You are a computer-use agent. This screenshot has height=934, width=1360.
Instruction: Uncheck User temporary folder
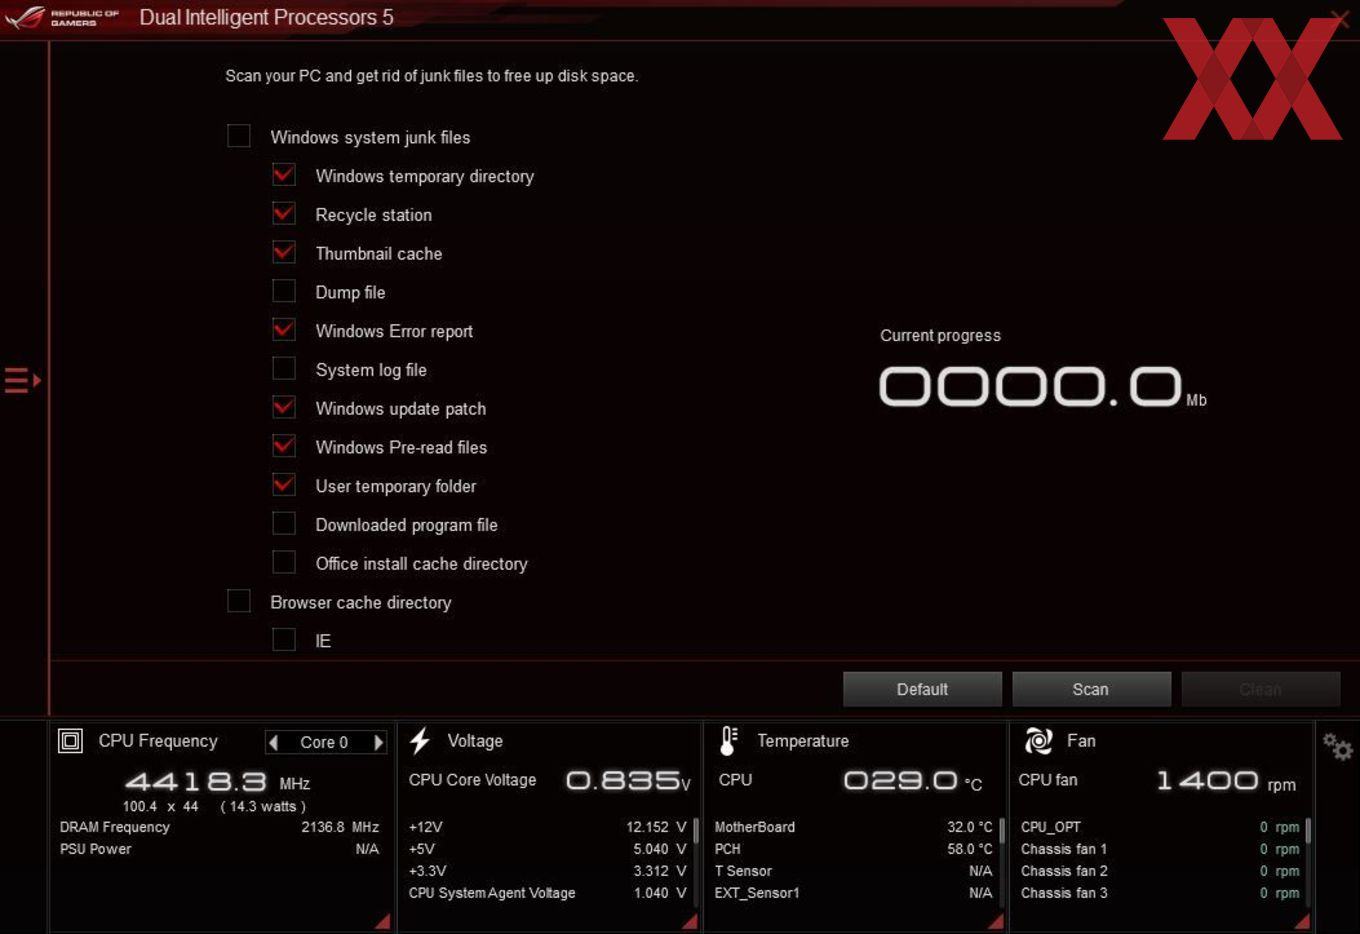tap(284, 485)
